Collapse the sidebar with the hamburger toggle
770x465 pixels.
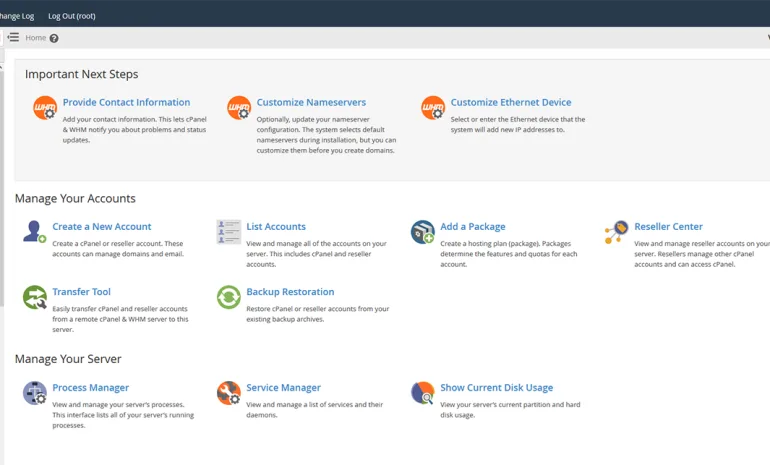pos(13,37)
